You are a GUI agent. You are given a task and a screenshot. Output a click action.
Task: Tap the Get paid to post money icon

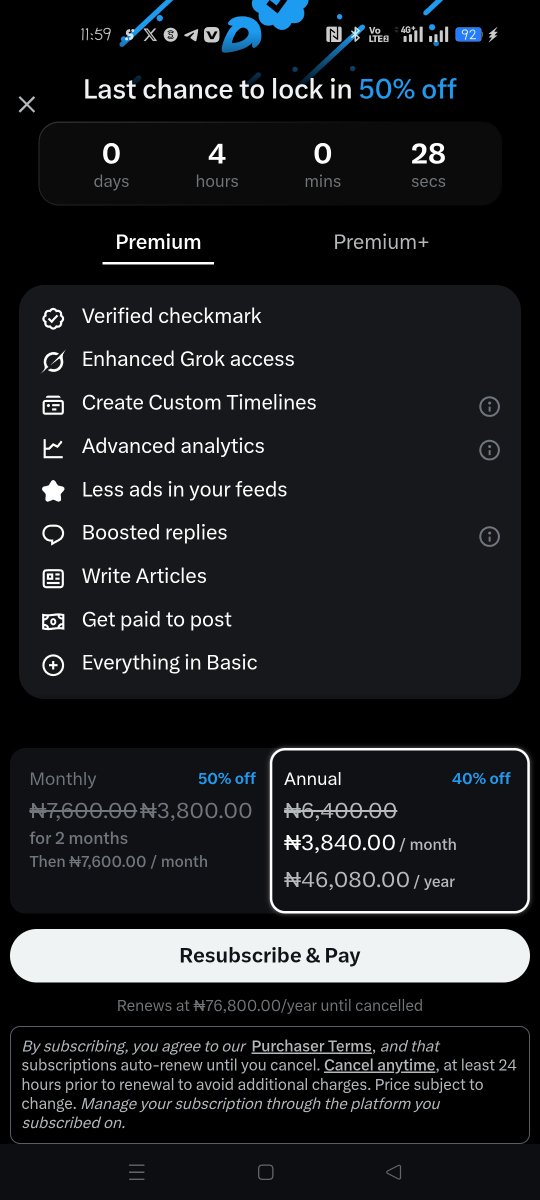[53, 622]
